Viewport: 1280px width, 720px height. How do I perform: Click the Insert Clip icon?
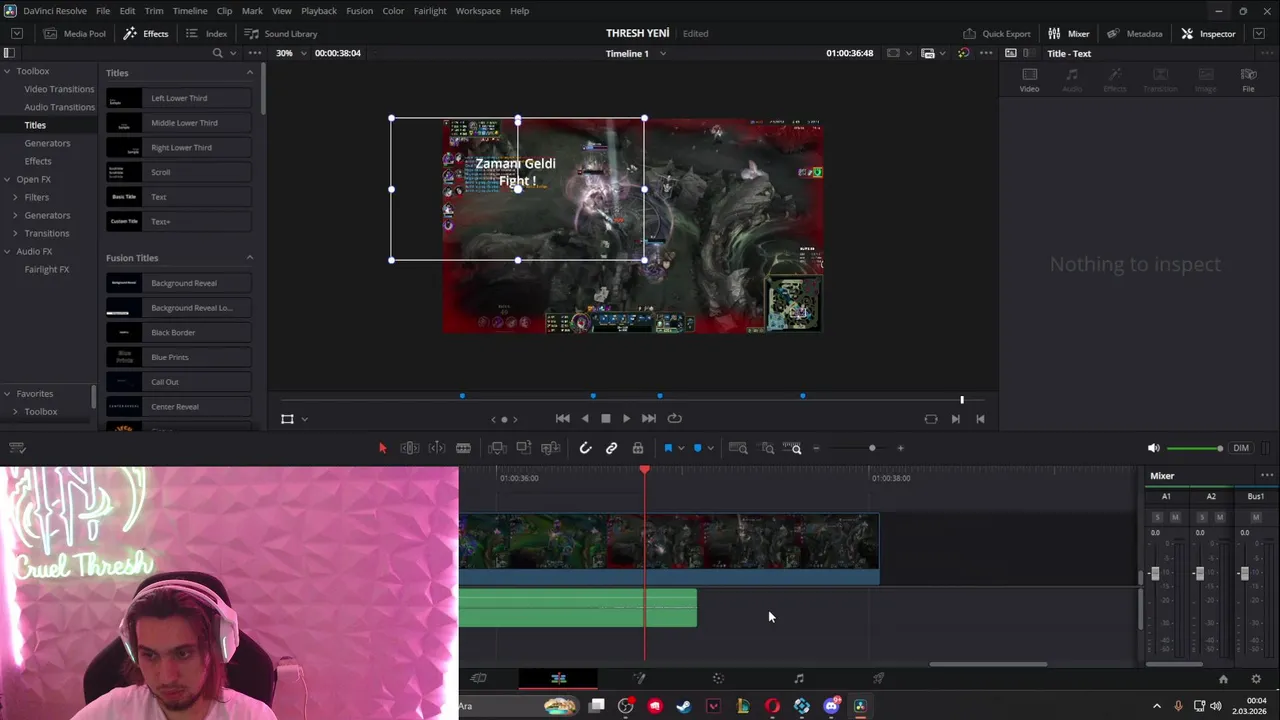point(497,448)
